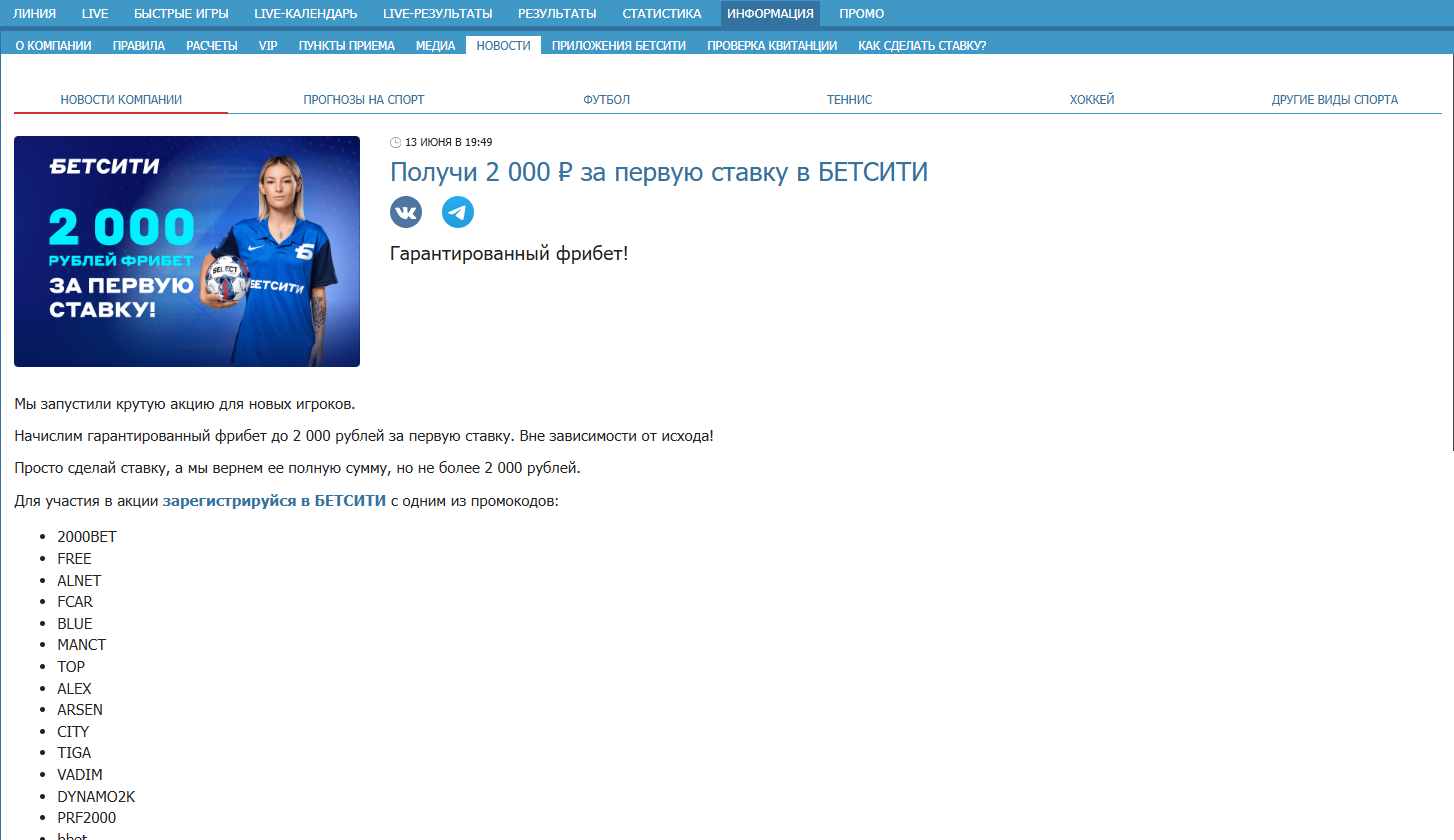Click promo code CITY
Screen dimensions: 1454x840
tap(73, 732)
